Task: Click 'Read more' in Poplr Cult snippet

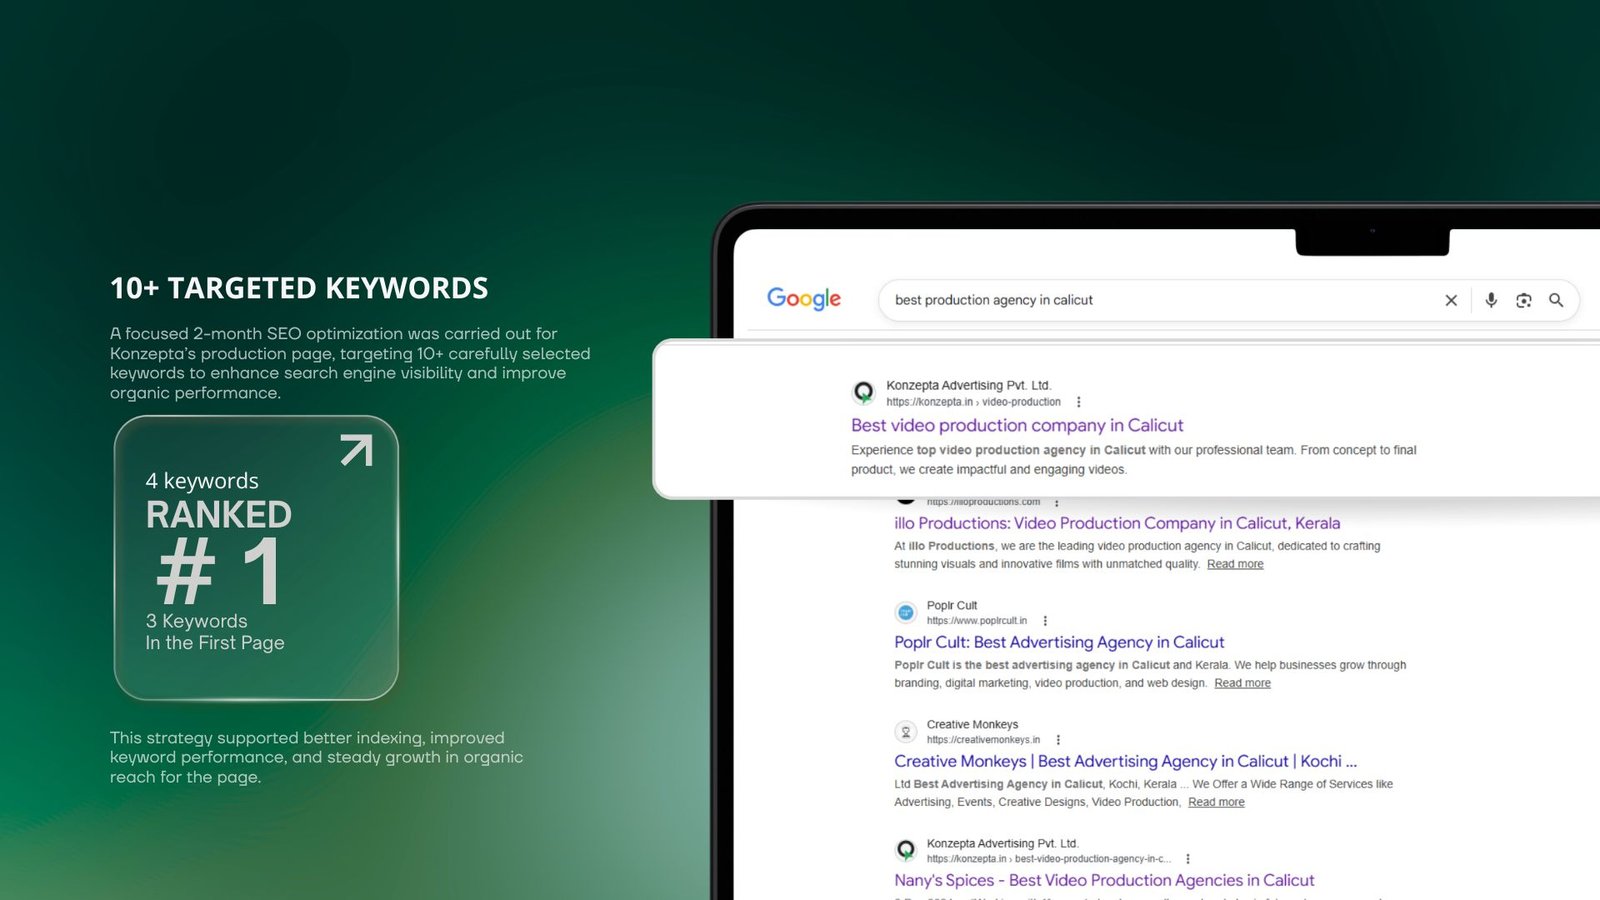Action: (1243, 683)
